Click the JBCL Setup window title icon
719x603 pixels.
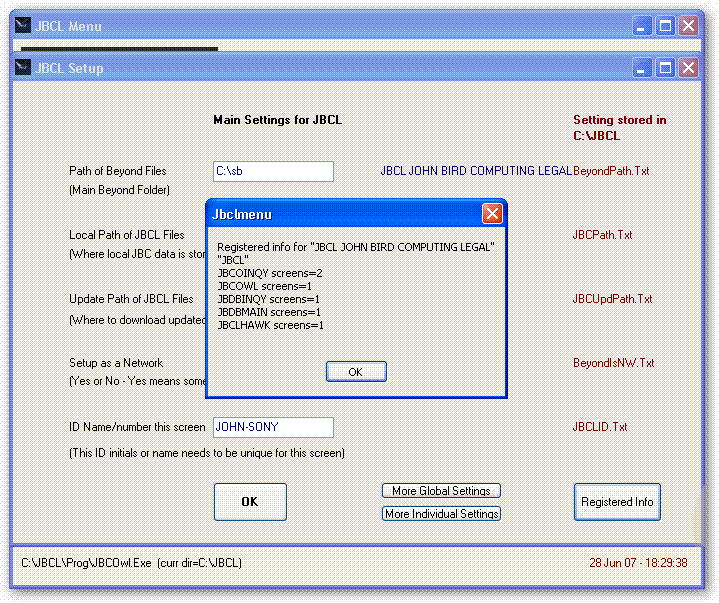(23, 67)
